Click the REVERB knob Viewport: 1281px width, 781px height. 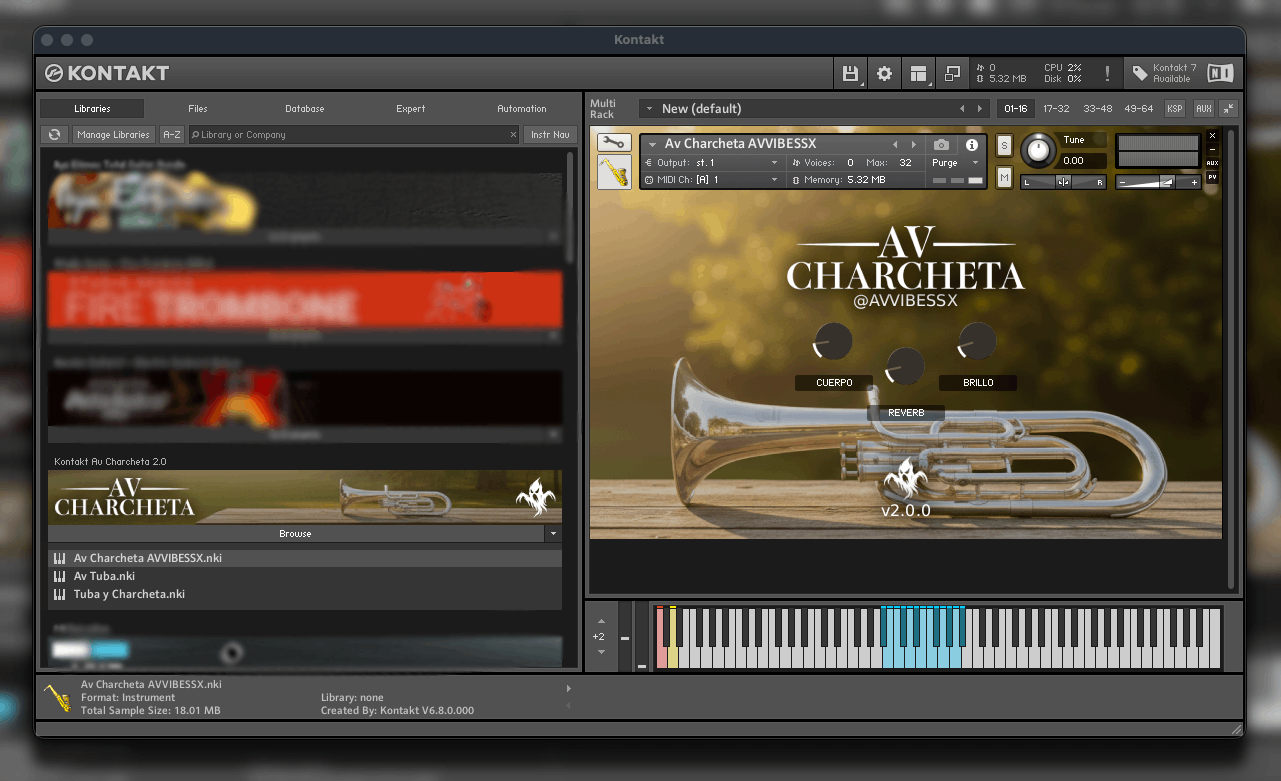tap(905, 366)
